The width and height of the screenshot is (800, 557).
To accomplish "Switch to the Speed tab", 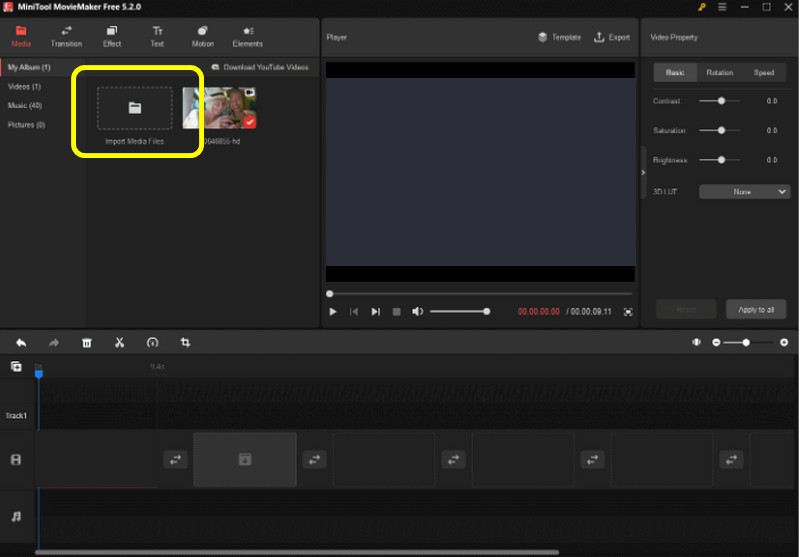I will (764, 73).
